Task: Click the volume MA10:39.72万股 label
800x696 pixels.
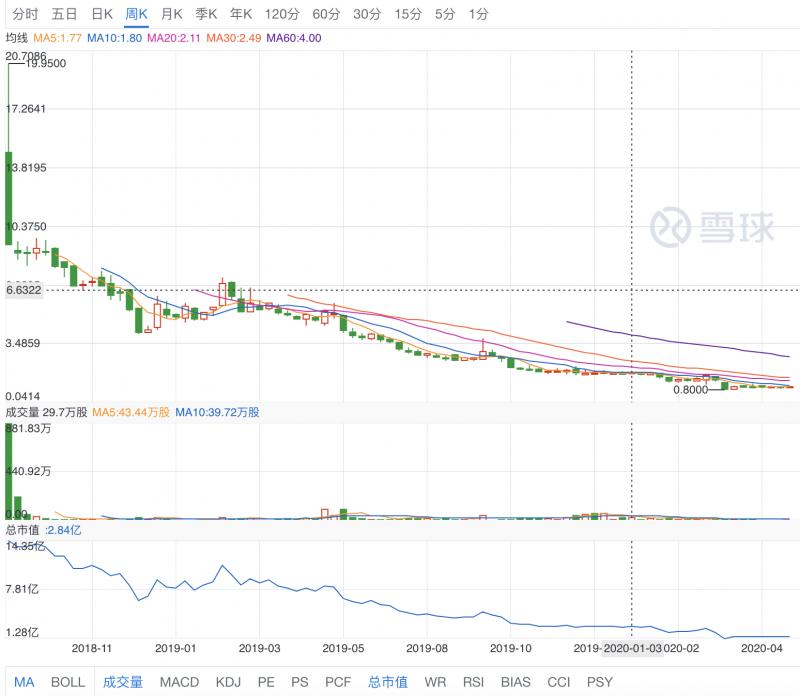Action: (x=217, y=412)
